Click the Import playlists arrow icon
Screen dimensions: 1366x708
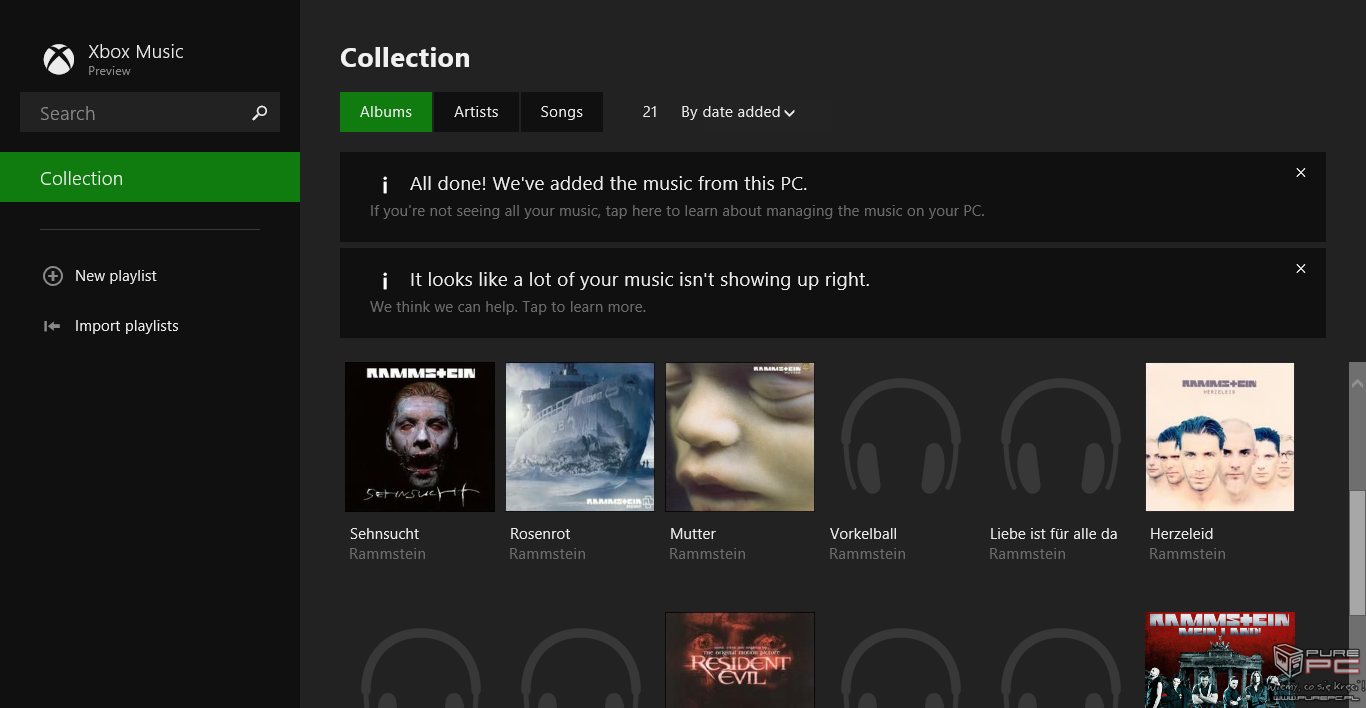tap(52, 326)
